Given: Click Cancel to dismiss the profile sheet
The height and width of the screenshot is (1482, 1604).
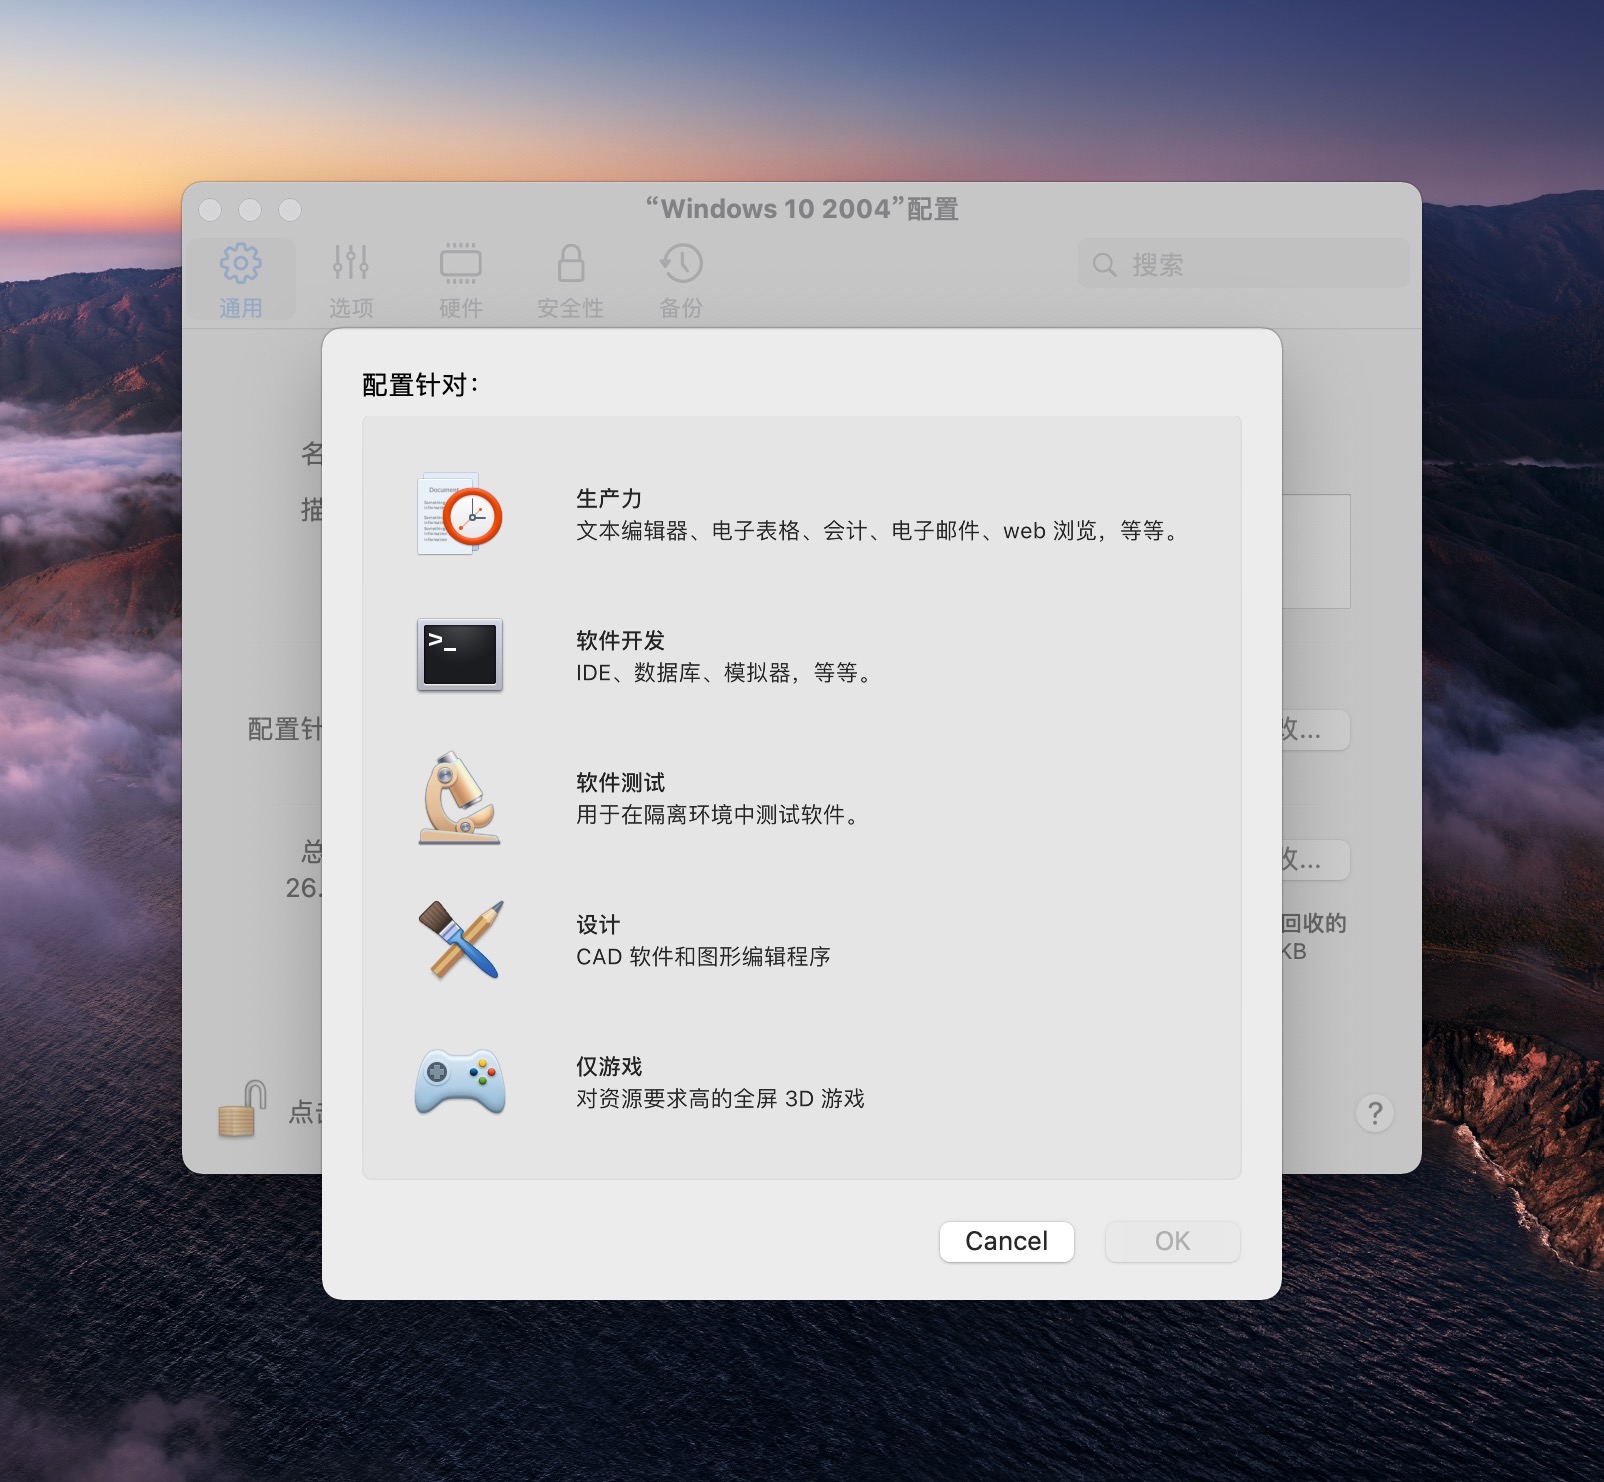Looking at the screenshot, I should coord(1007,1241).
